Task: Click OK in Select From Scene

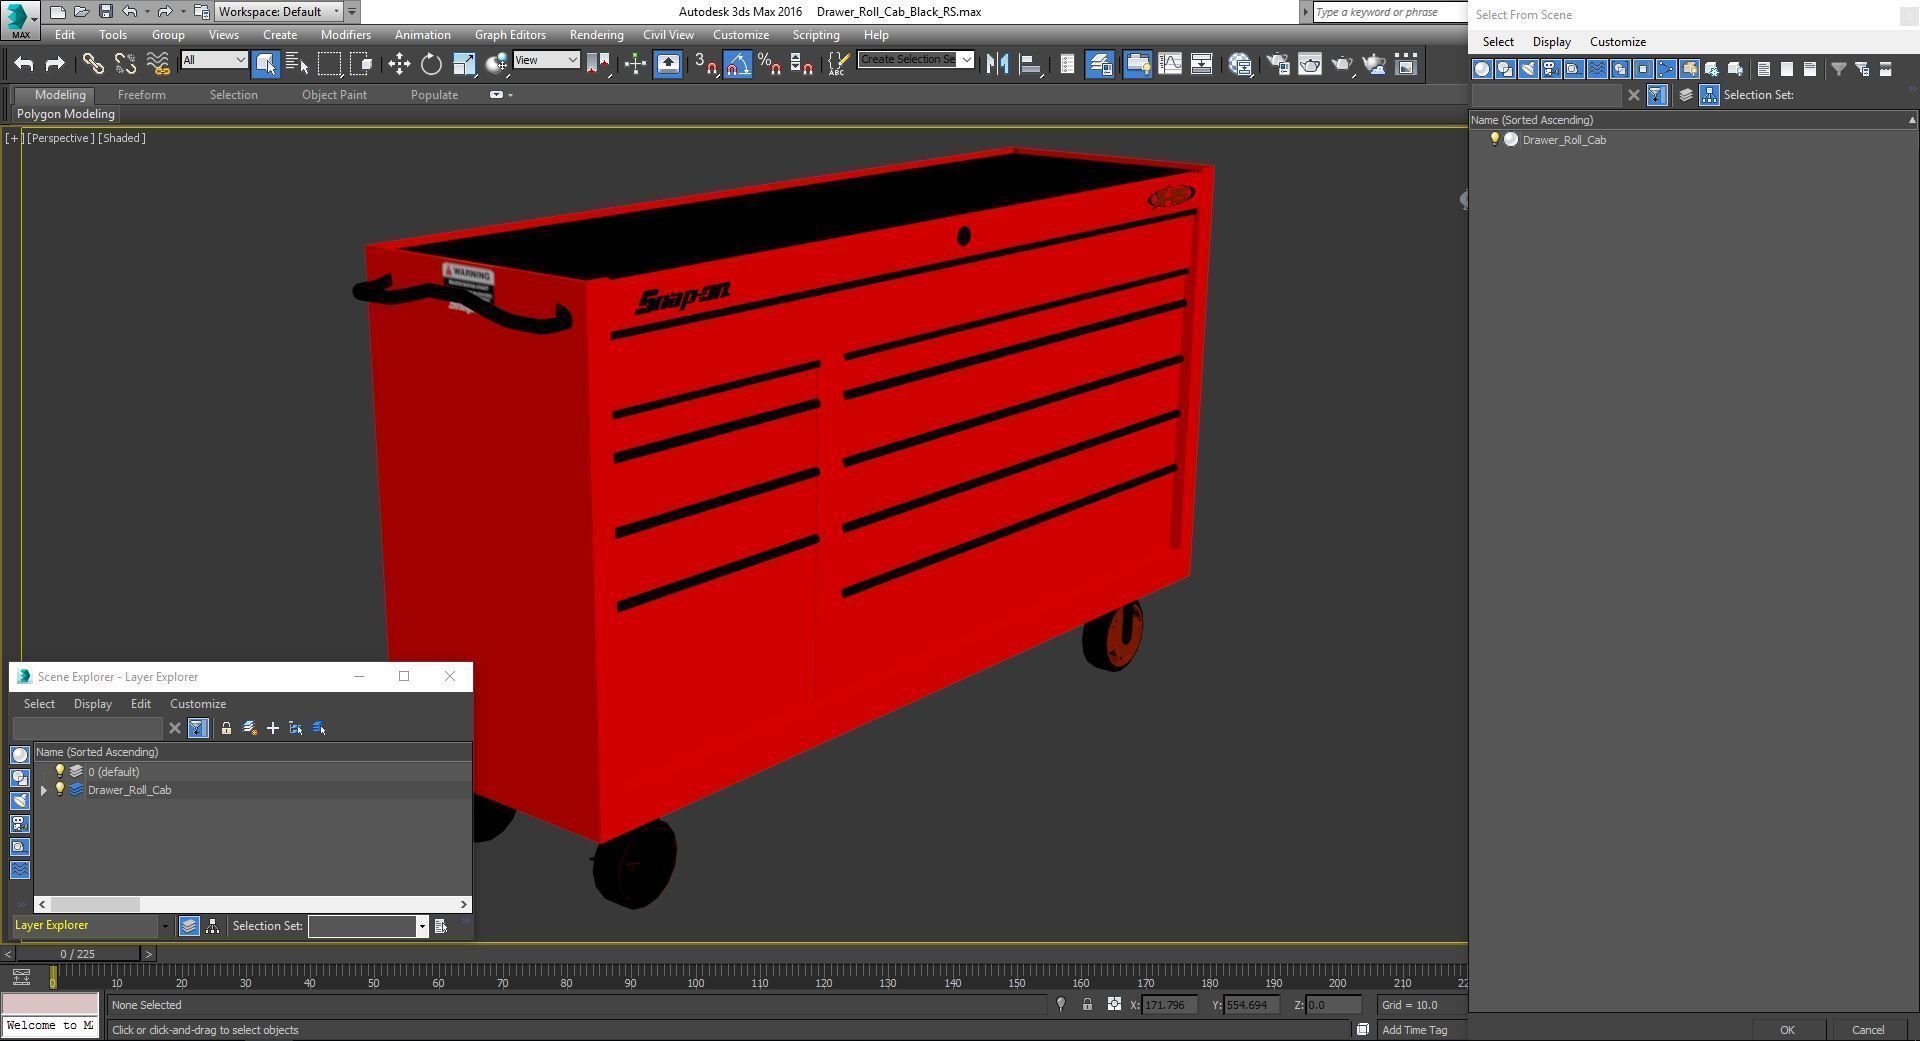Action: pyautogui.click(x=1786, y=1030)
